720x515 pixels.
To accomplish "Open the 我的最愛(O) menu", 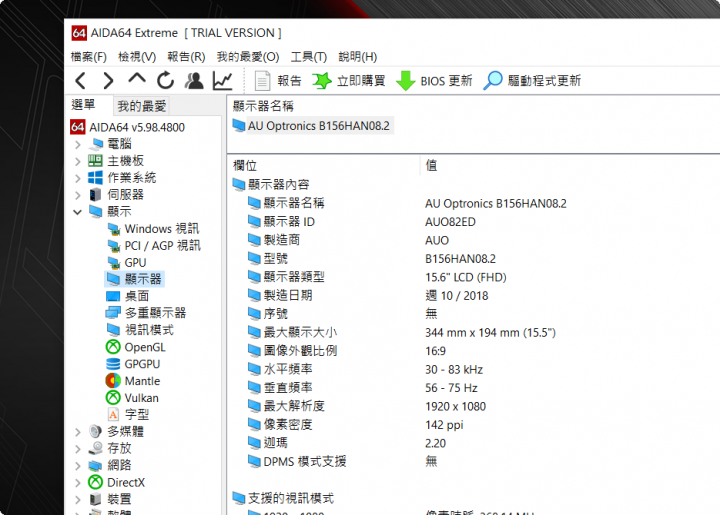I will (248, 57).
